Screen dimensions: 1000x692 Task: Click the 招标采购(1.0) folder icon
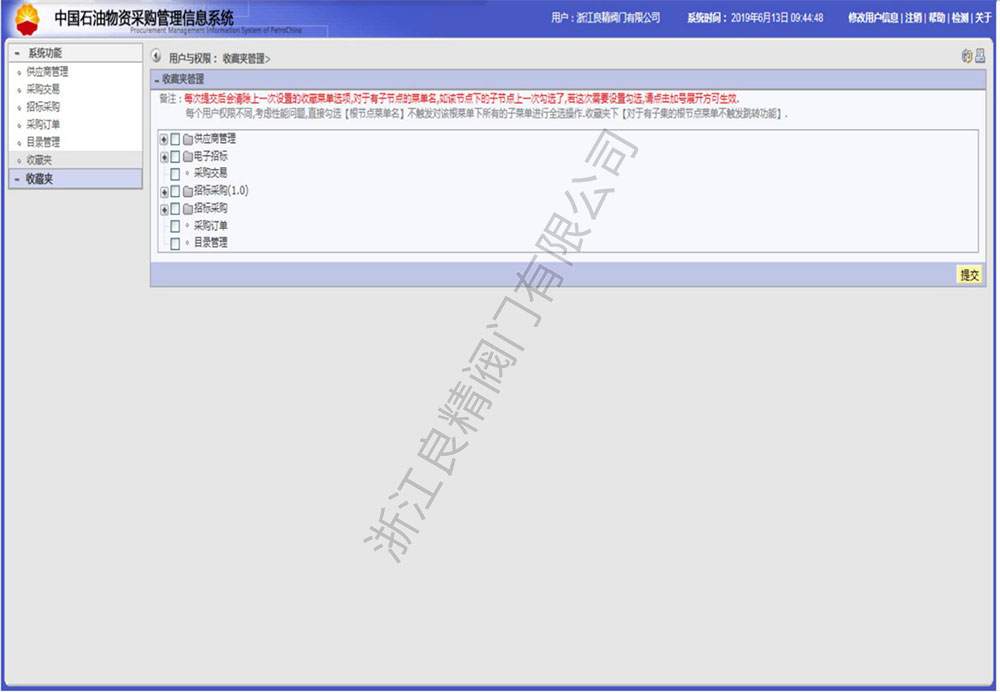187,191
